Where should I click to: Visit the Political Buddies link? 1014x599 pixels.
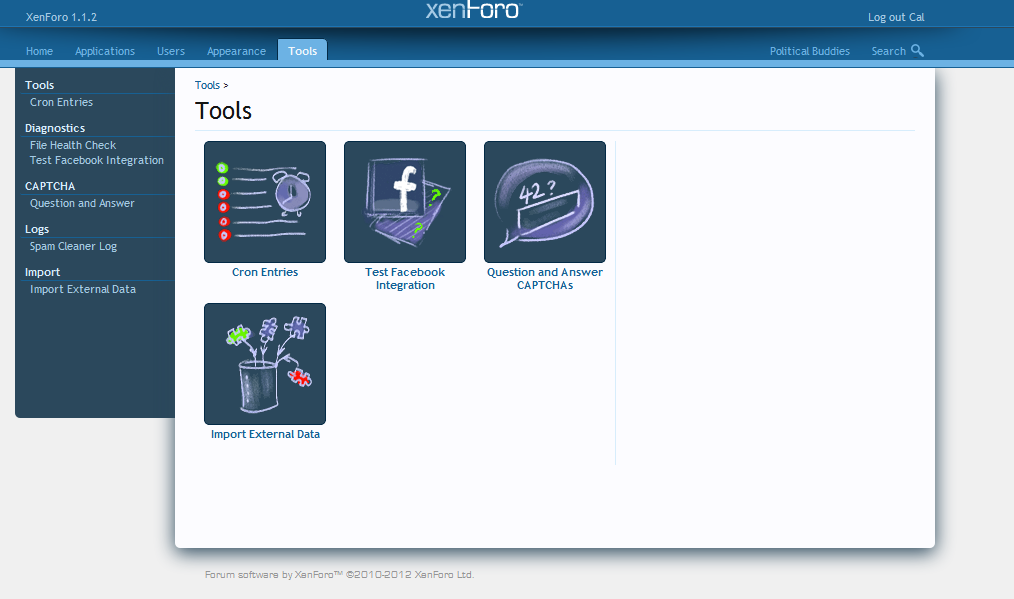coord(810,51)
